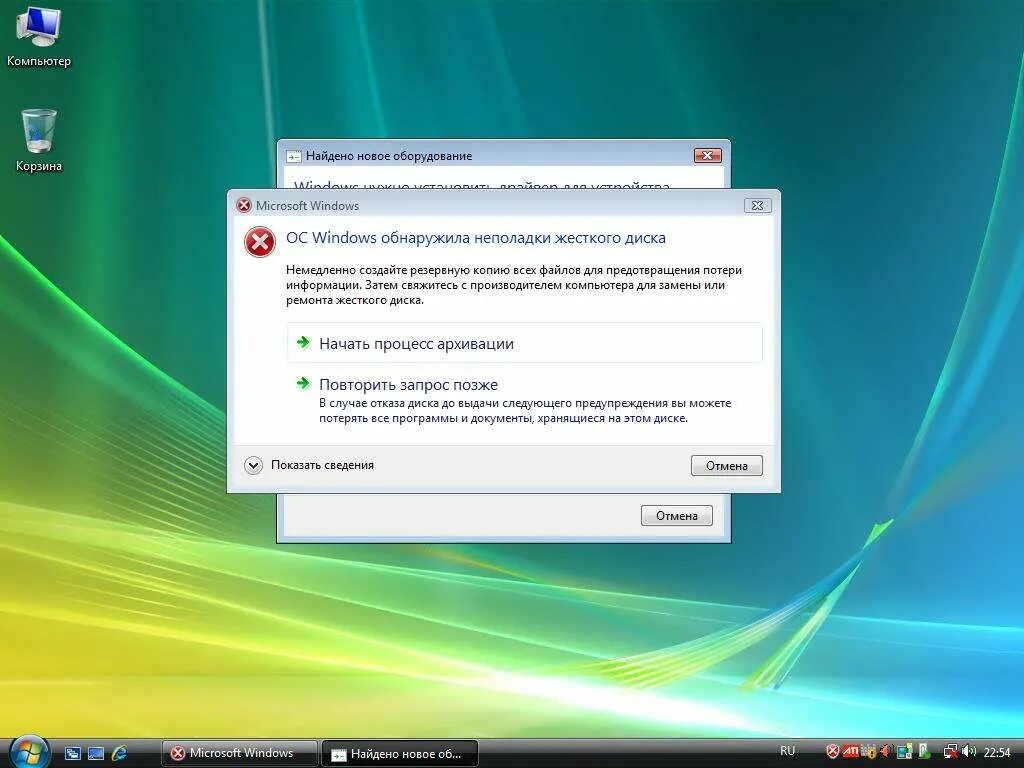Click the blue-green windows tray icon

click(904, 751)
